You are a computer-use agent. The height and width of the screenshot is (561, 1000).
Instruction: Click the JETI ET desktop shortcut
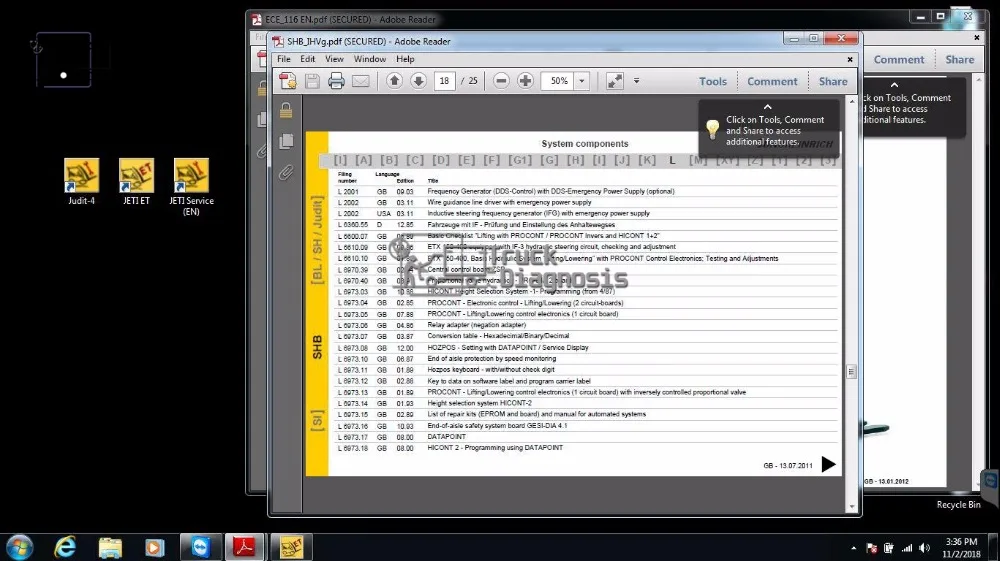coord(136,182)
